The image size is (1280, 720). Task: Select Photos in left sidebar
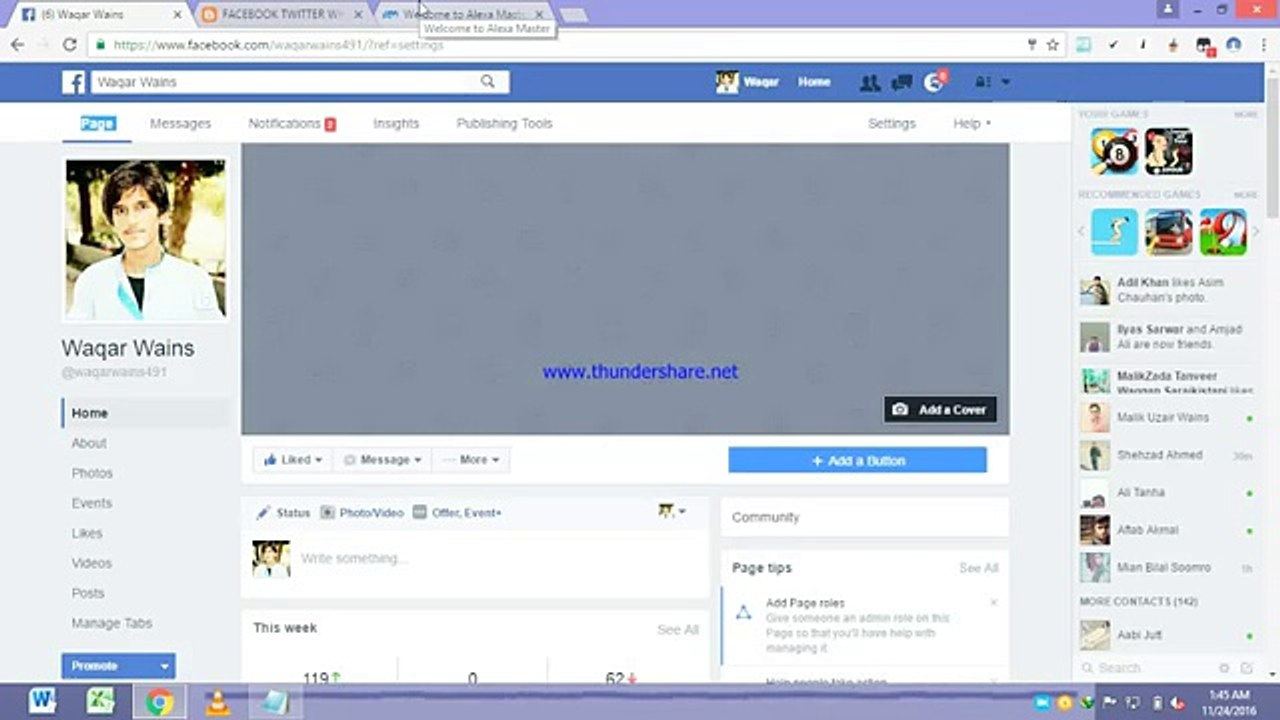click(92, 473)
